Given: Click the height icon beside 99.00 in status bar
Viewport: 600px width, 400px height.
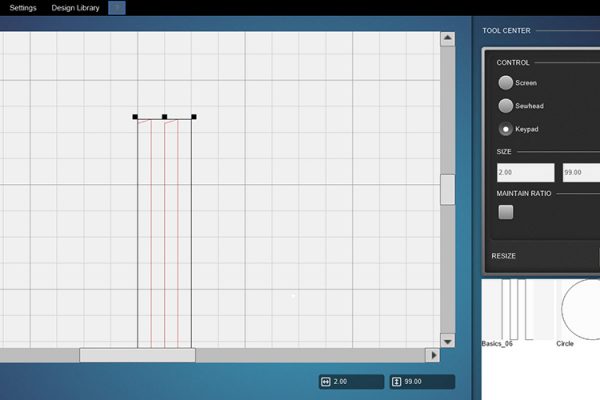Looking at the screenshot, I should click(x=396, y=382).
